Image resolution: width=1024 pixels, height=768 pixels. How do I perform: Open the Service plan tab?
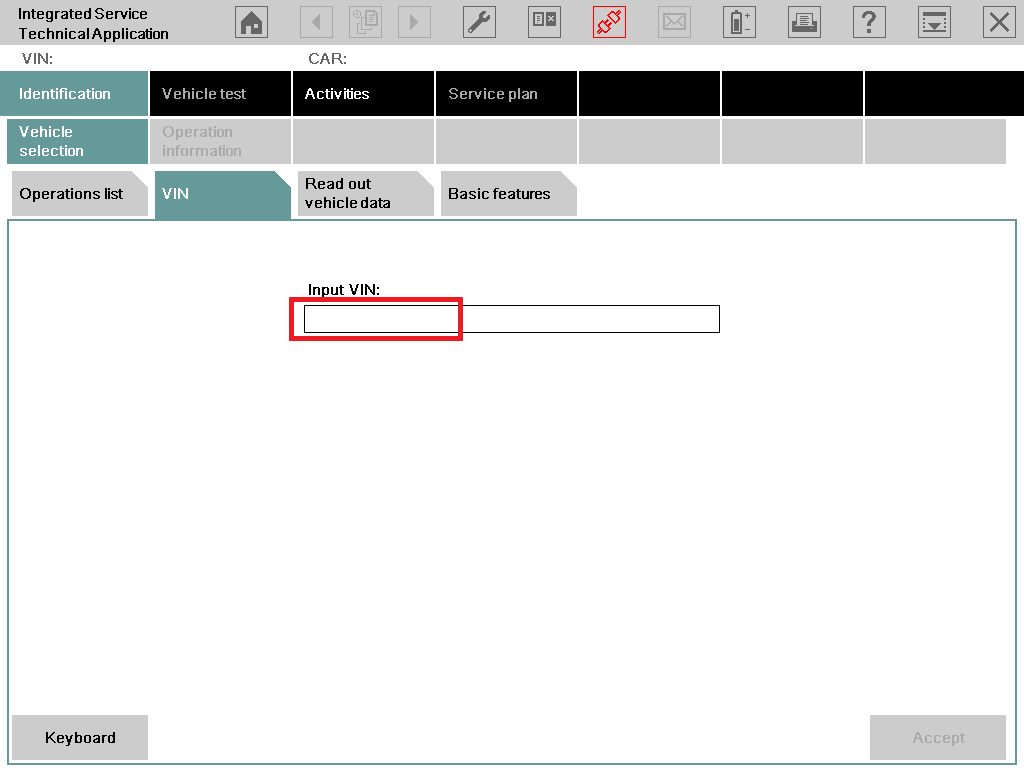tap(507, 93)
